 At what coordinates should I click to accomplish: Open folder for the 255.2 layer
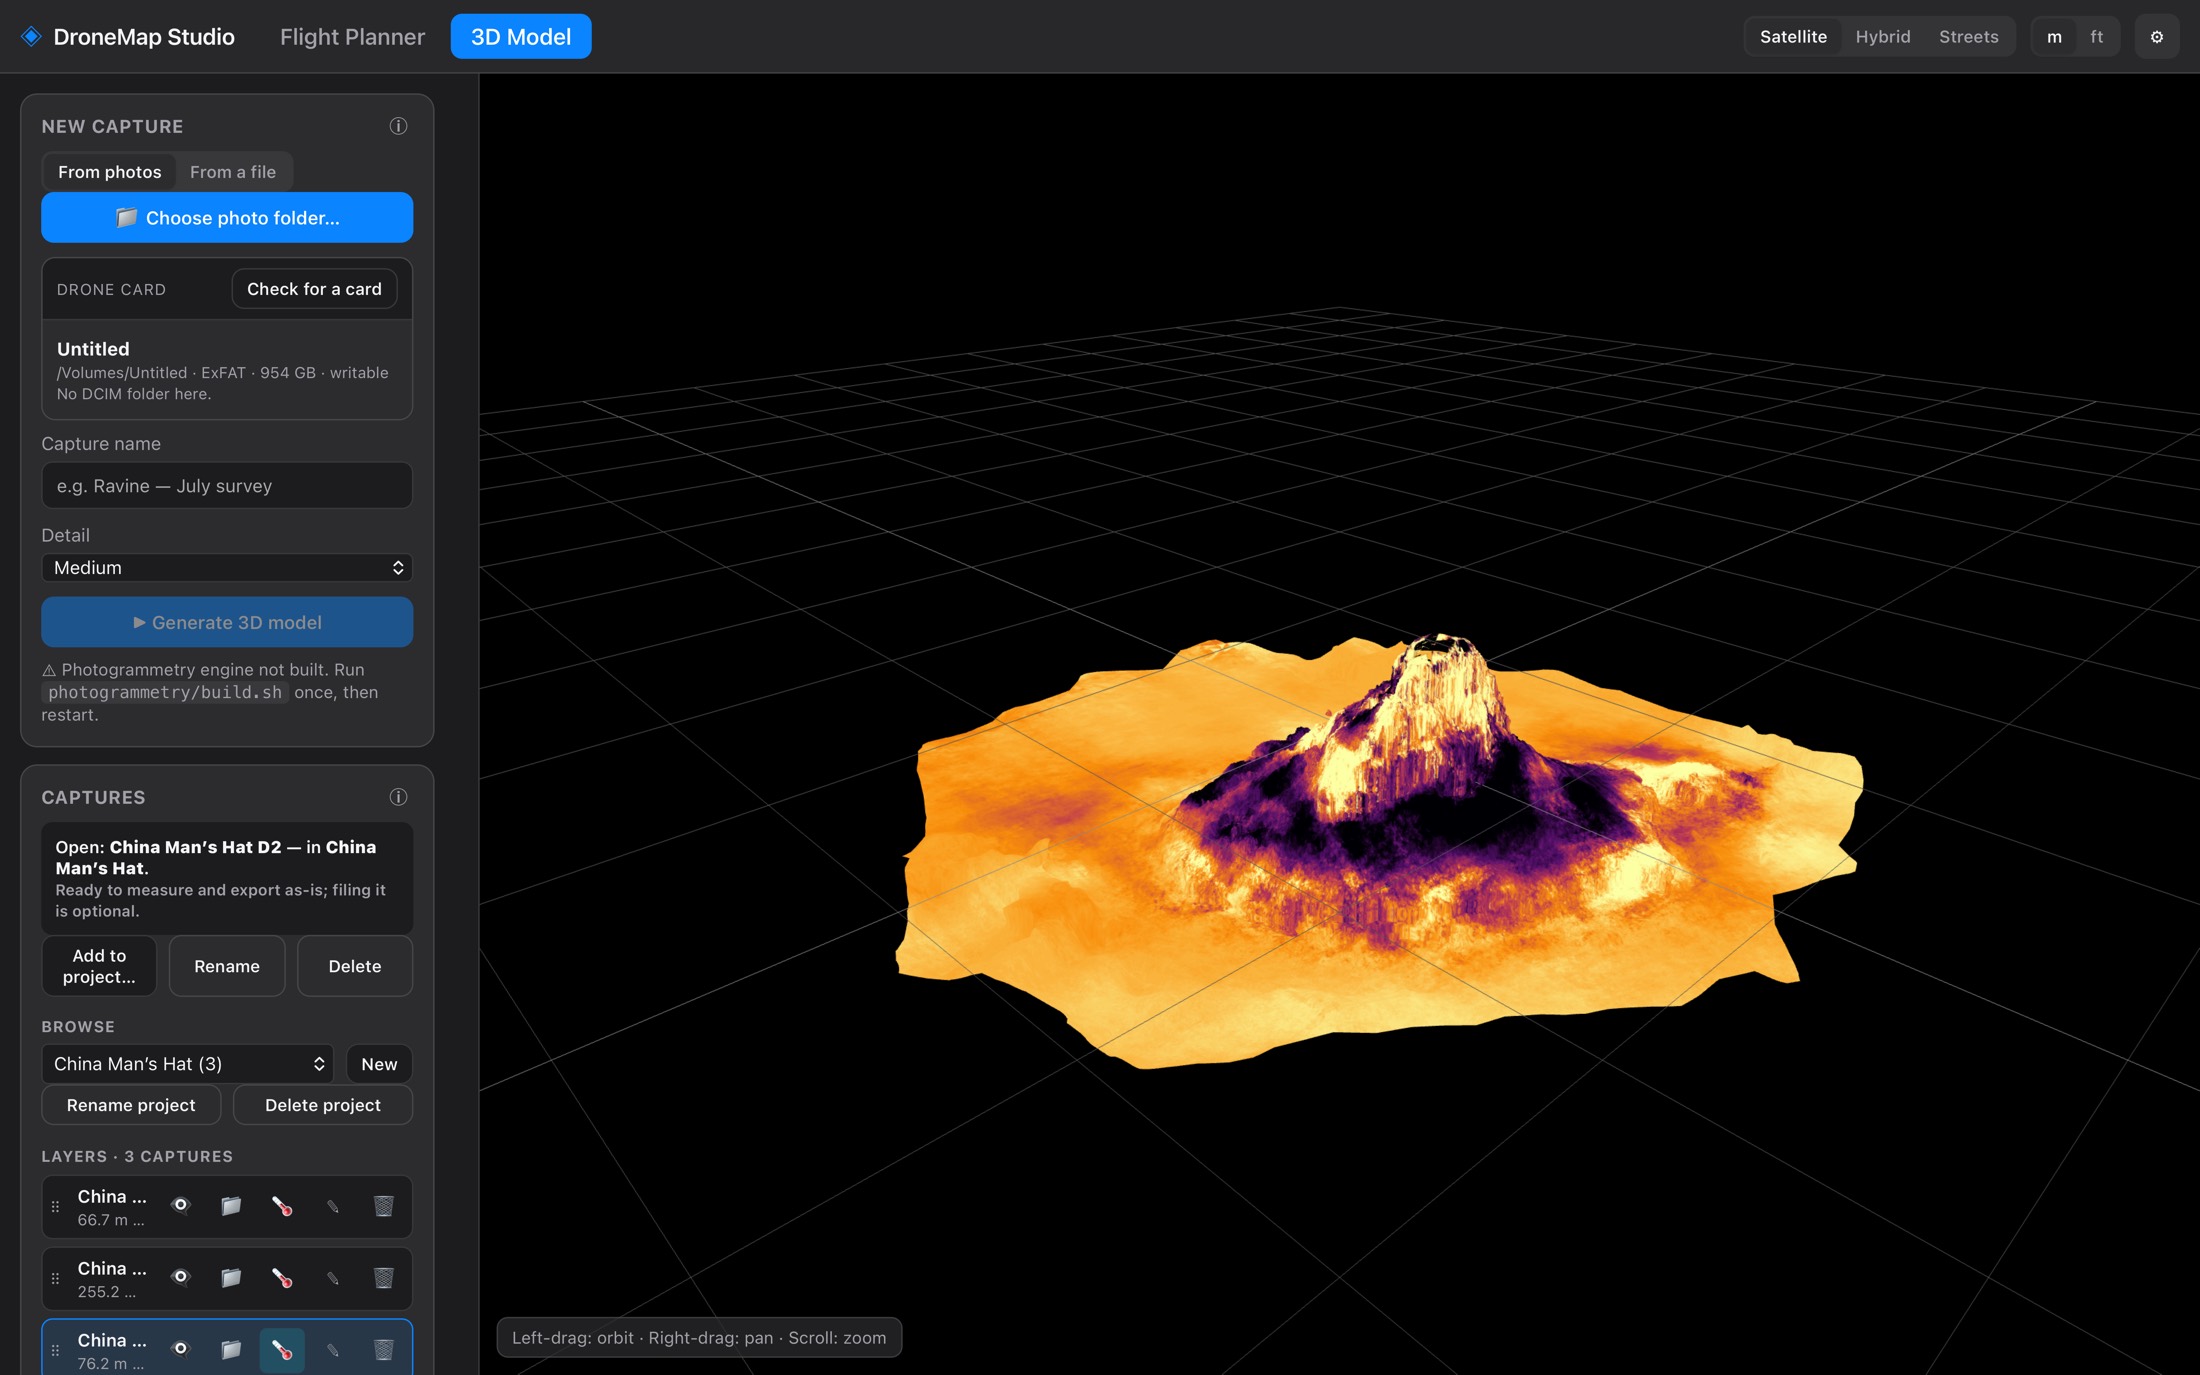tap(231, 1278)
